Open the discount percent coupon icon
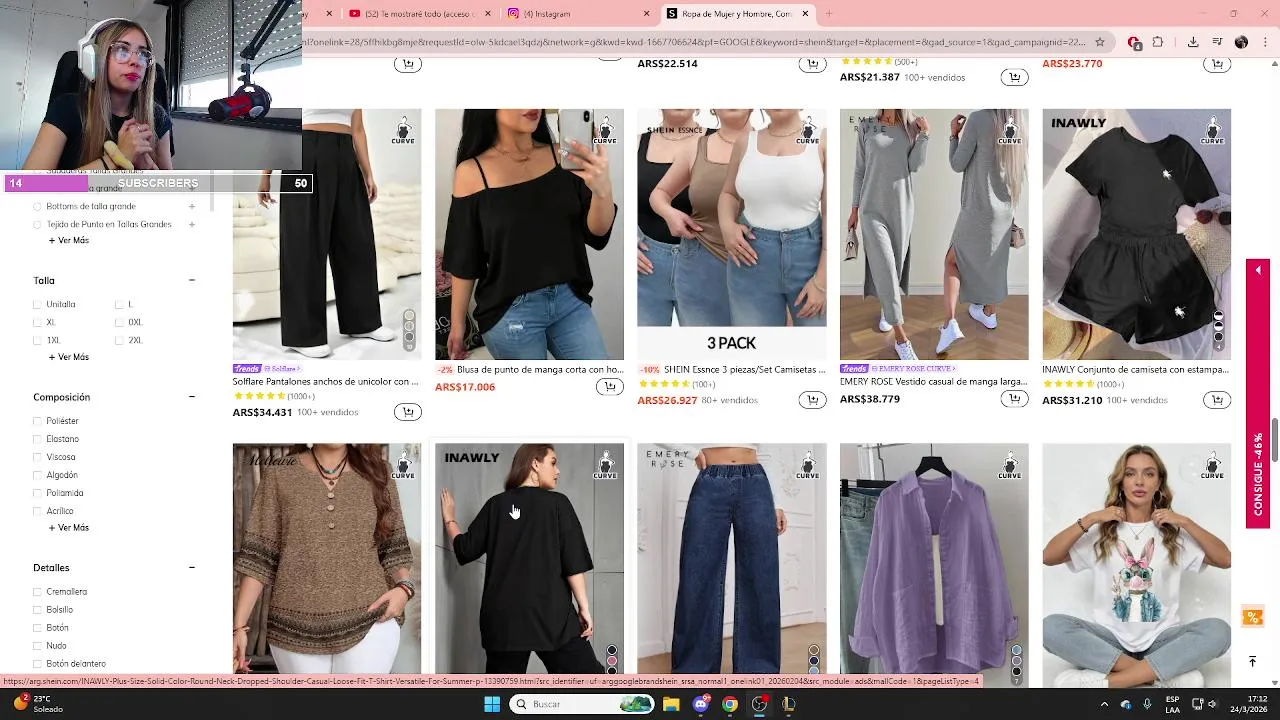 click(1252, 617)
